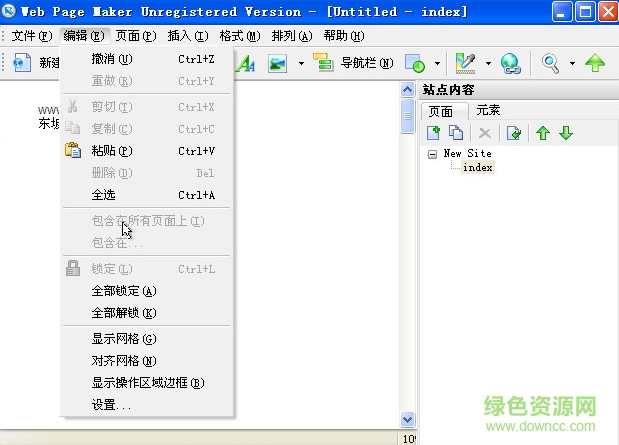Viewport: 619px width, 445px height.
Task: Click the green publish up-arrow icon
Action: [595, 63]
